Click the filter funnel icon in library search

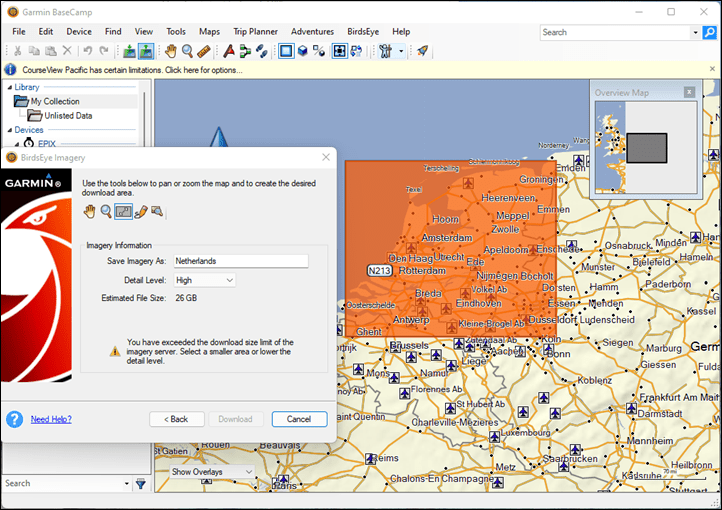point(141,484)
